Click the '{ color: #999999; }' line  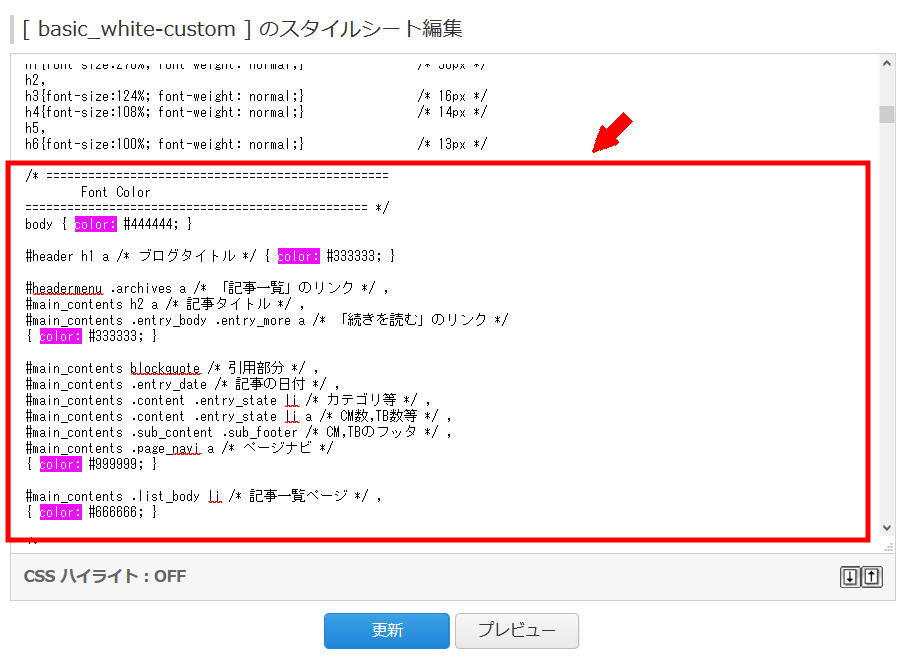click(91, 464)
